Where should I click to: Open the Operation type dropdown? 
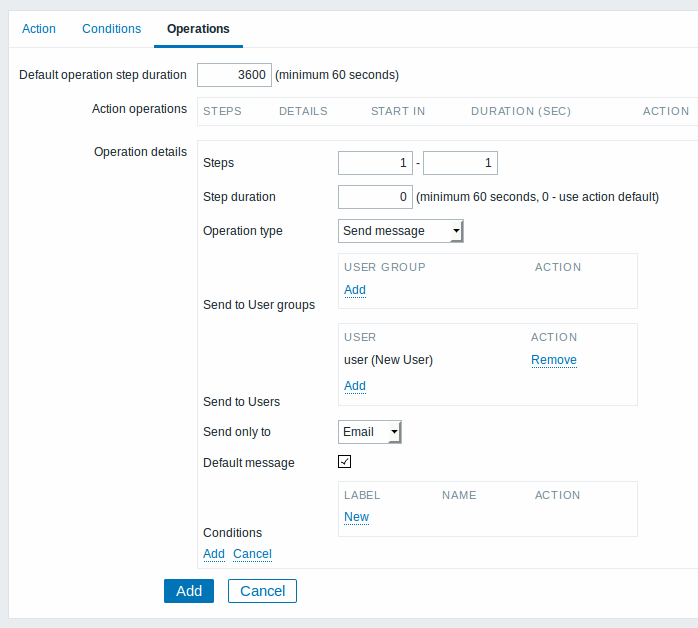(x=401, y=231)
